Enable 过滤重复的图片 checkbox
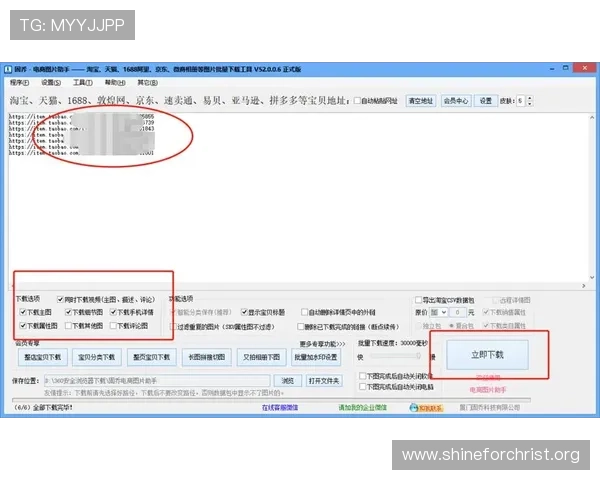This screenshot has width=600, height=480. pos(173,327)
